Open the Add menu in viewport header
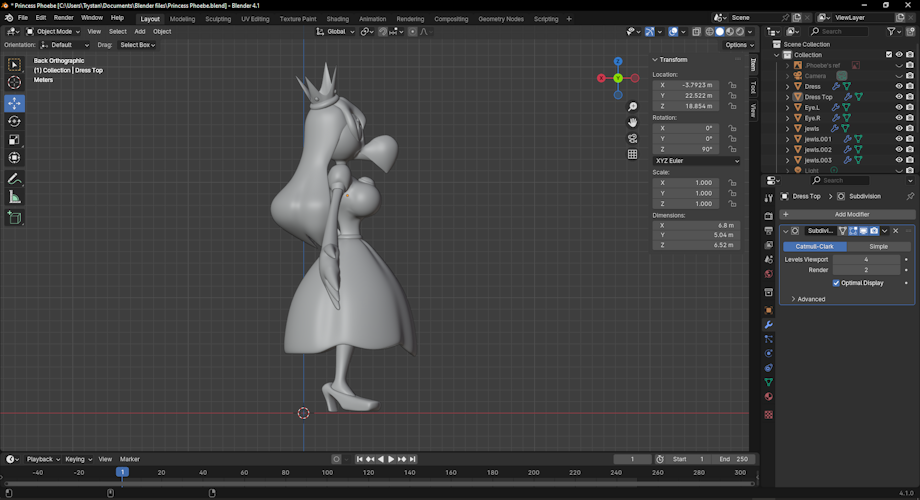Screen dimensions: 920x500 (x=140, y=32)
